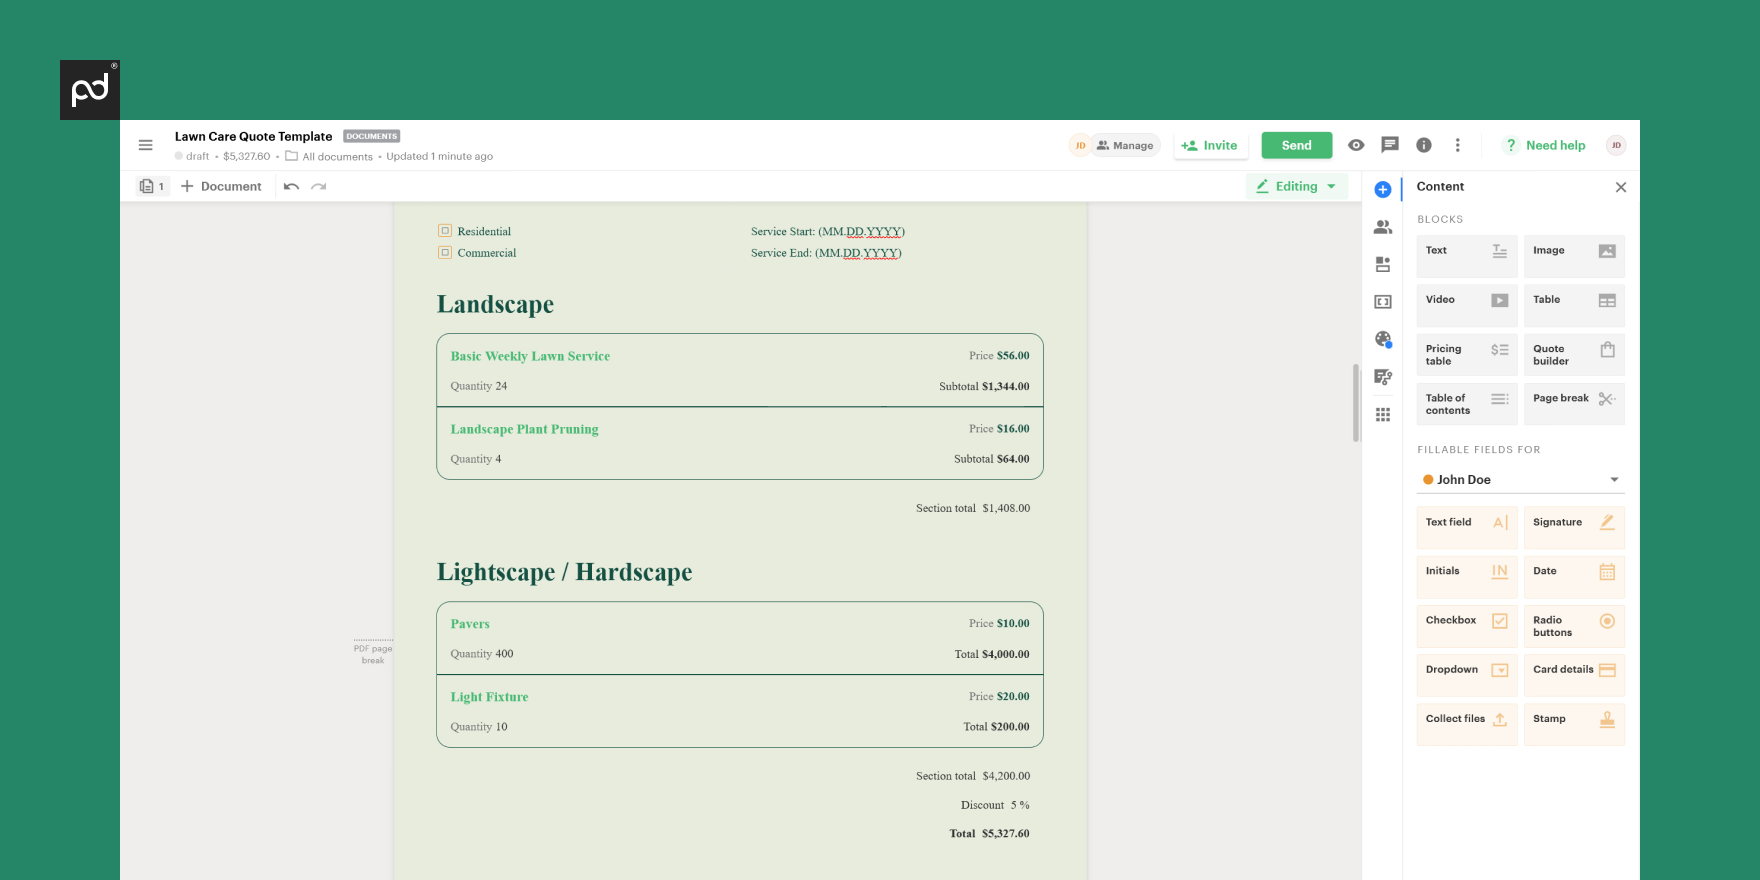Screen dimensions: 1760x880
Task: Click the redo arrow icon
Action: point(319,187)
